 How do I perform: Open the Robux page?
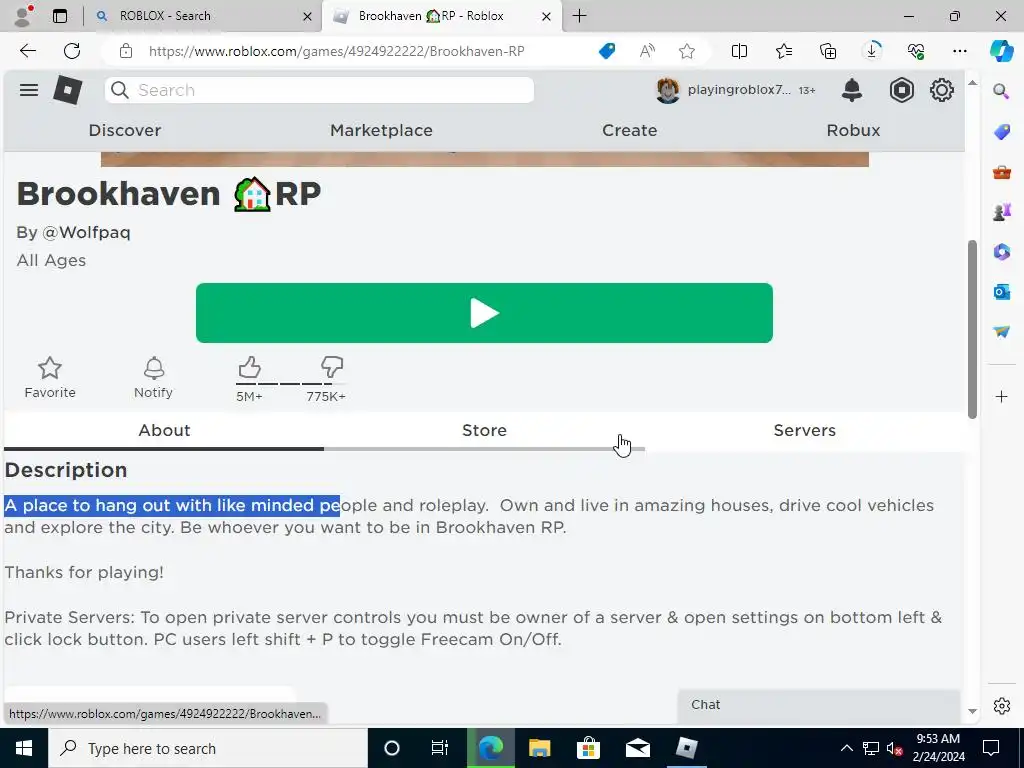(853, 130)
